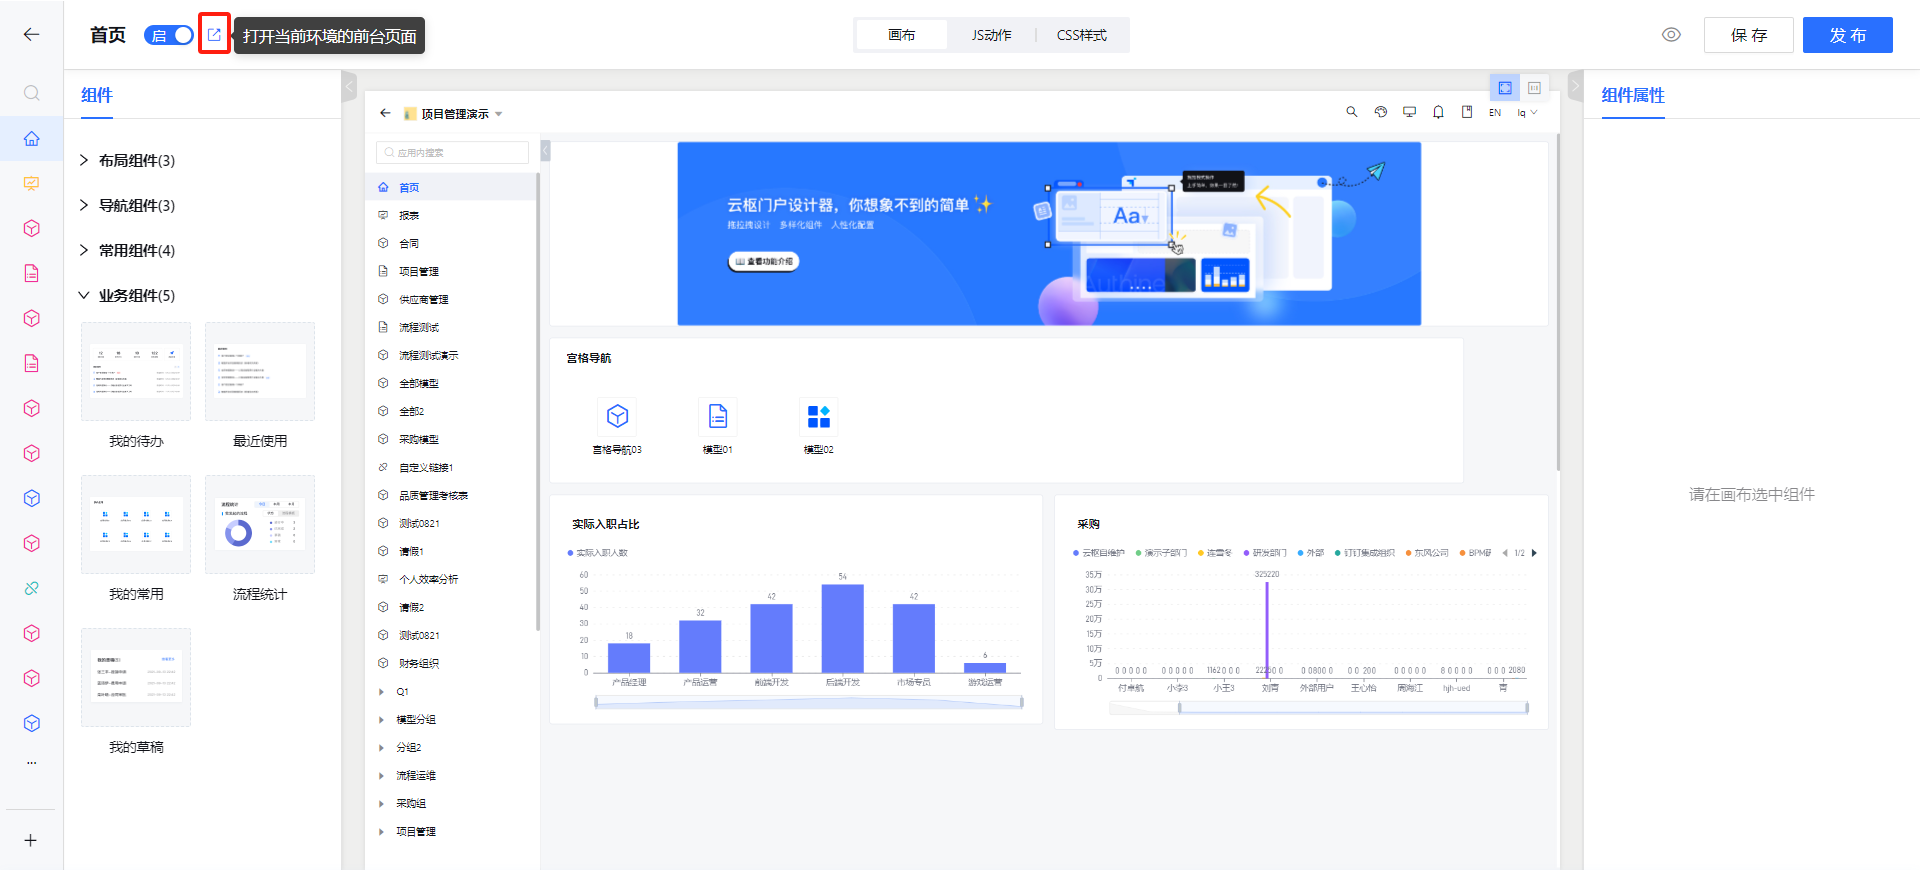Switch to the CSS样式 tab
Viewport: 1920px width, 870px height.
[1081, 35]
